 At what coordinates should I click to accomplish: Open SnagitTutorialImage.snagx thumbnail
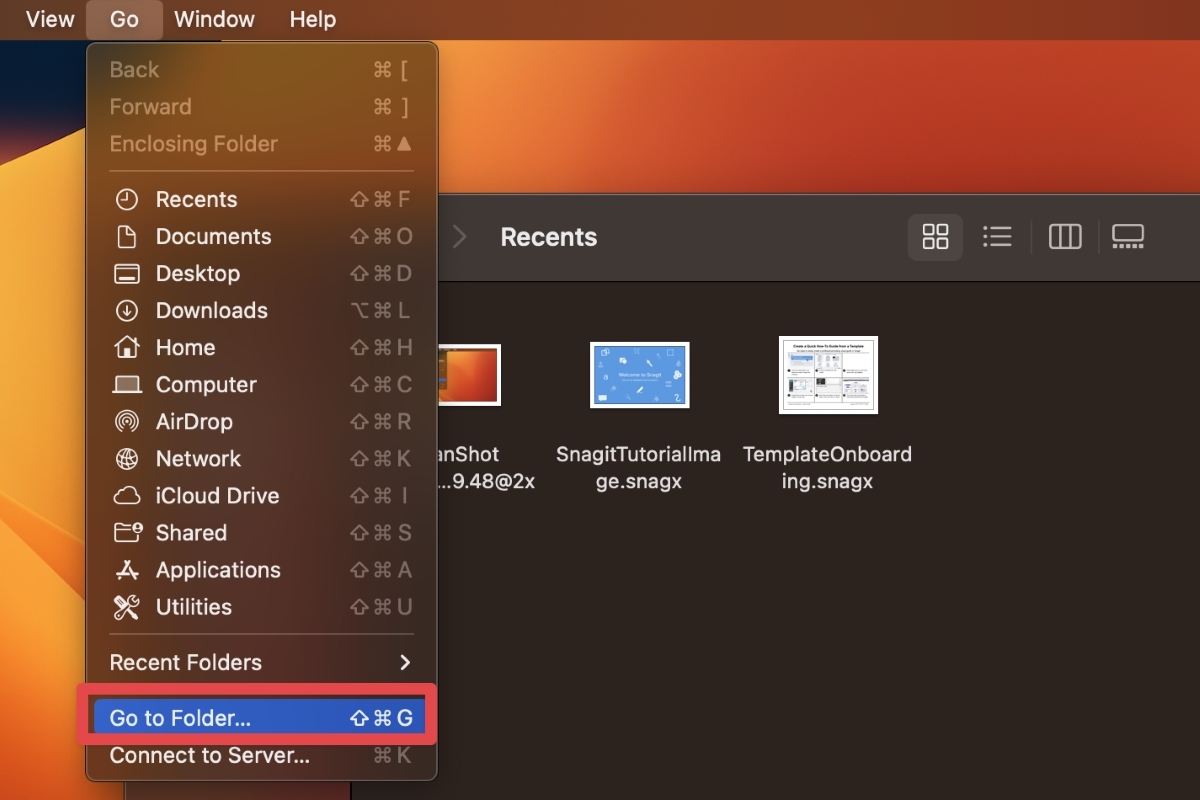point(639,375)
